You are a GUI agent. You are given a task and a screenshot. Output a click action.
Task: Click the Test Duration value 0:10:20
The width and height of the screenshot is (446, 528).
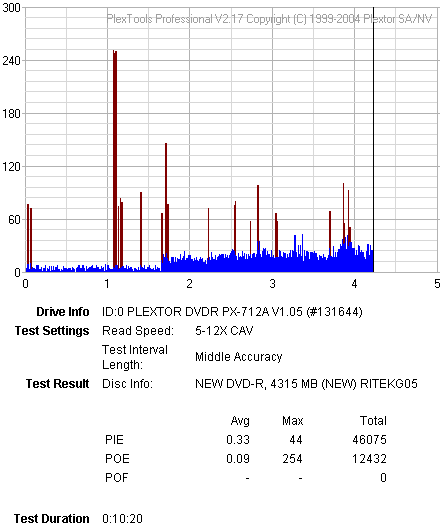122,519
